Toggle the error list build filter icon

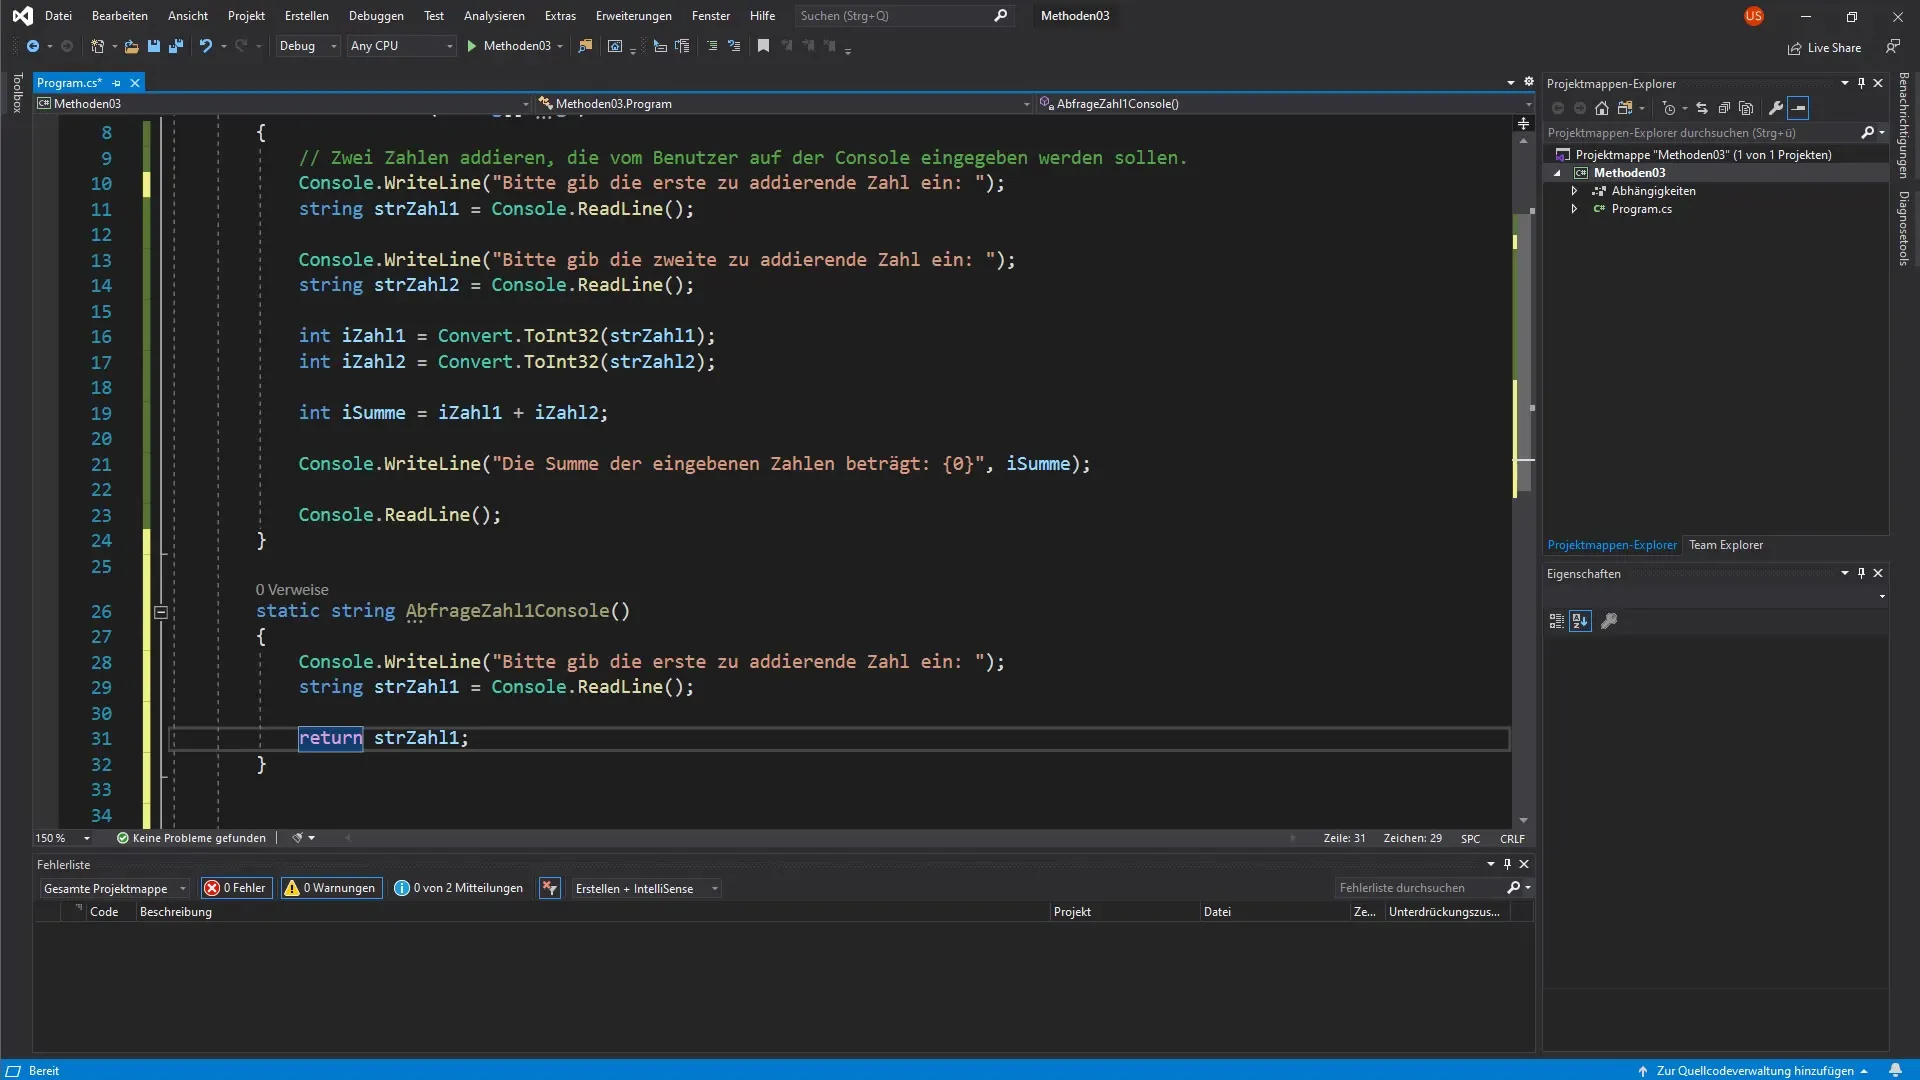[x=549, y=888]
